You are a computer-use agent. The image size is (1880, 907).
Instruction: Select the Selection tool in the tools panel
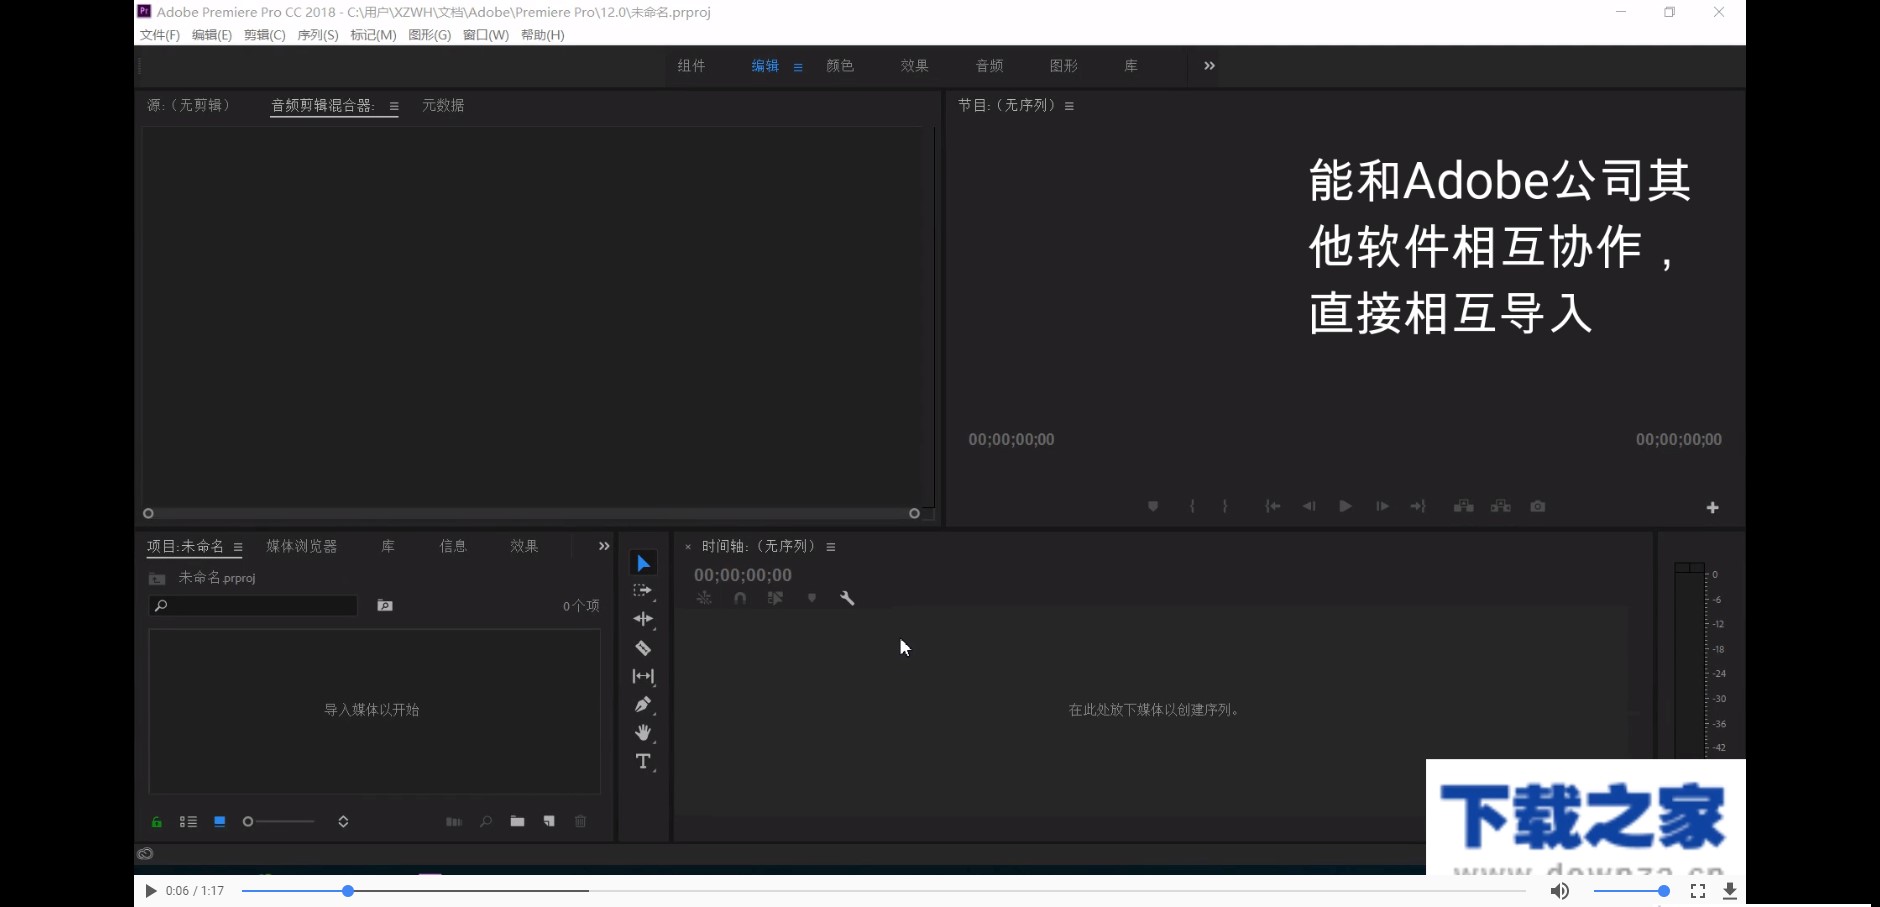[644, 562]
